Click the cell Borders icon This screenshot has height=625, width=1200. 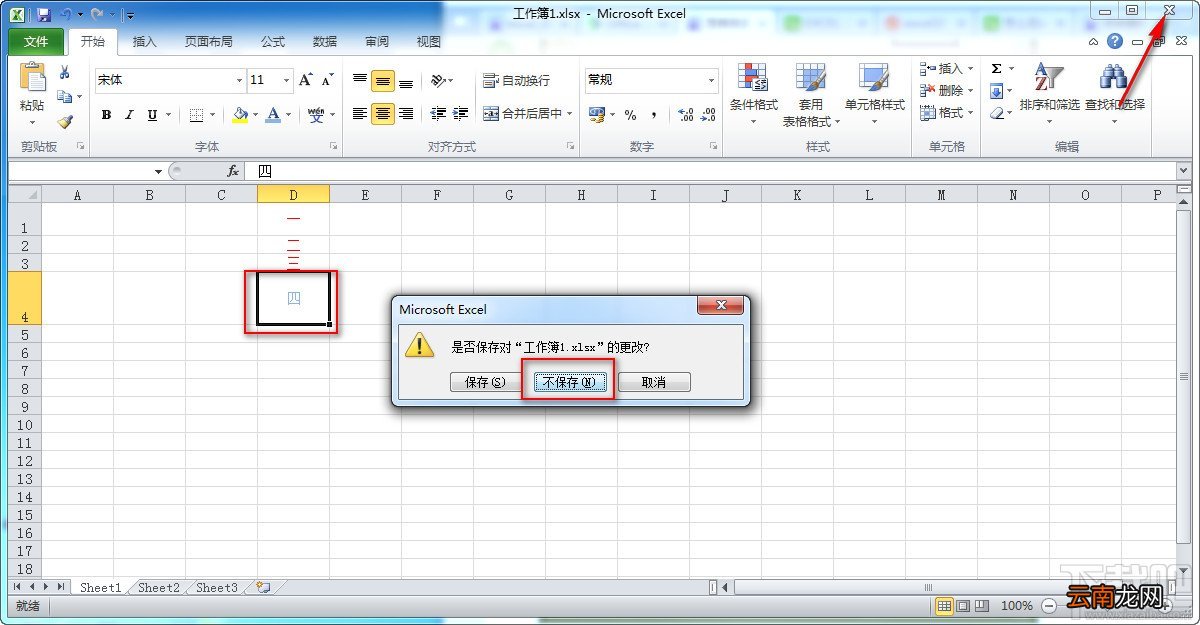click(x=196, y=115)
